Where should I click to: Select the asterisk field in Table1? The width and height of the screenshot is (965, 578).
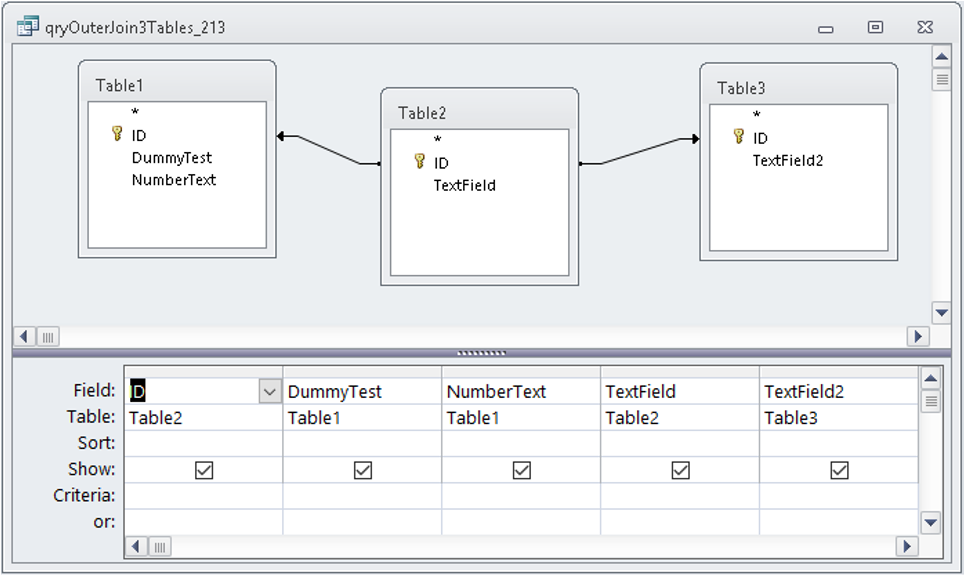[135, 113]
